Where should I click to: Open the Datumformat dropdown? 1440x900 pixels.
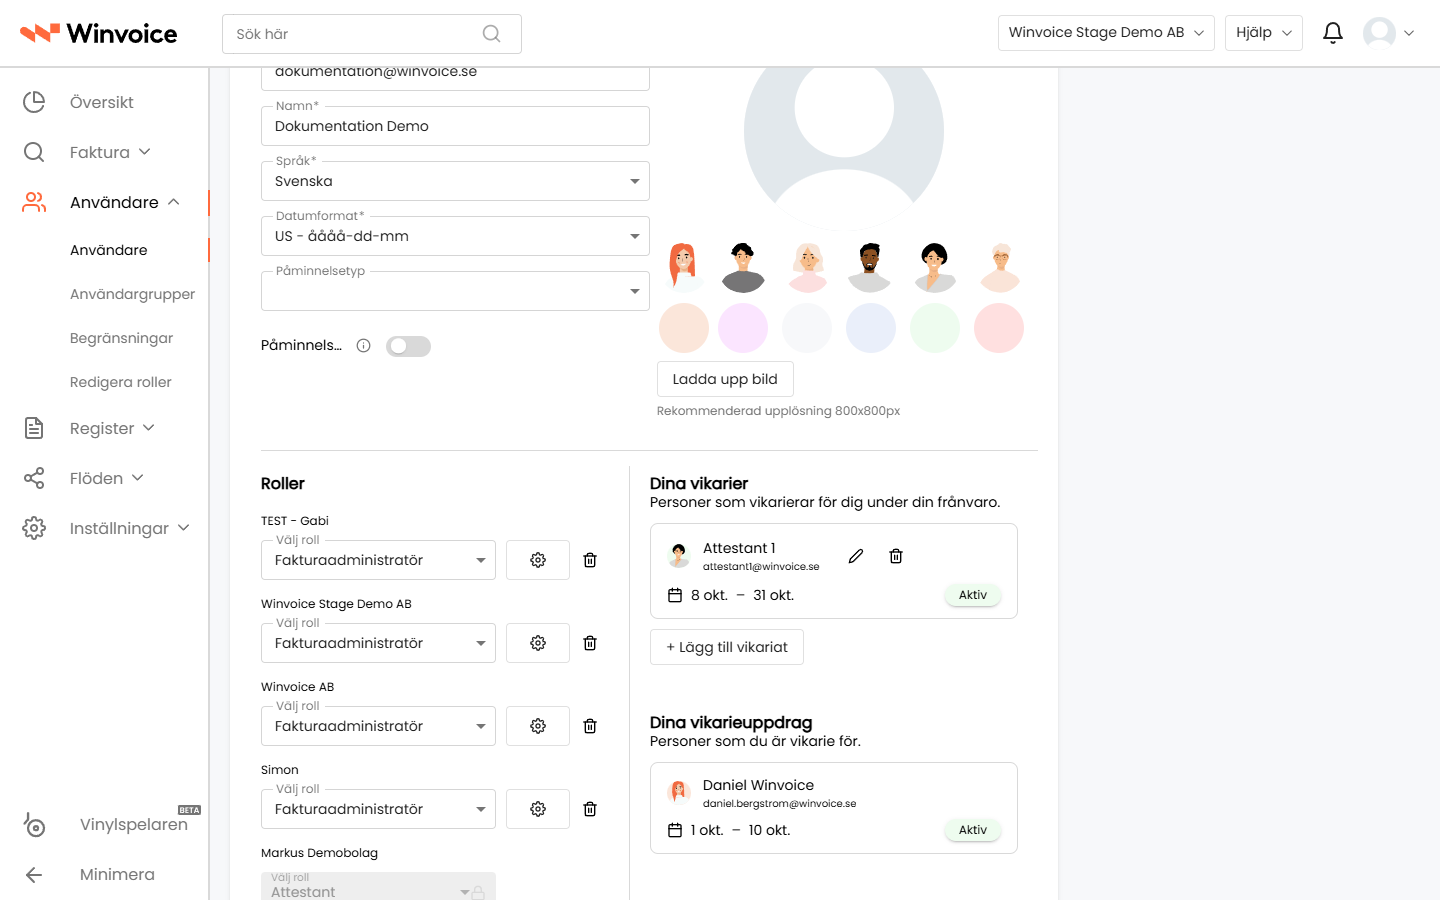point(455,236)
